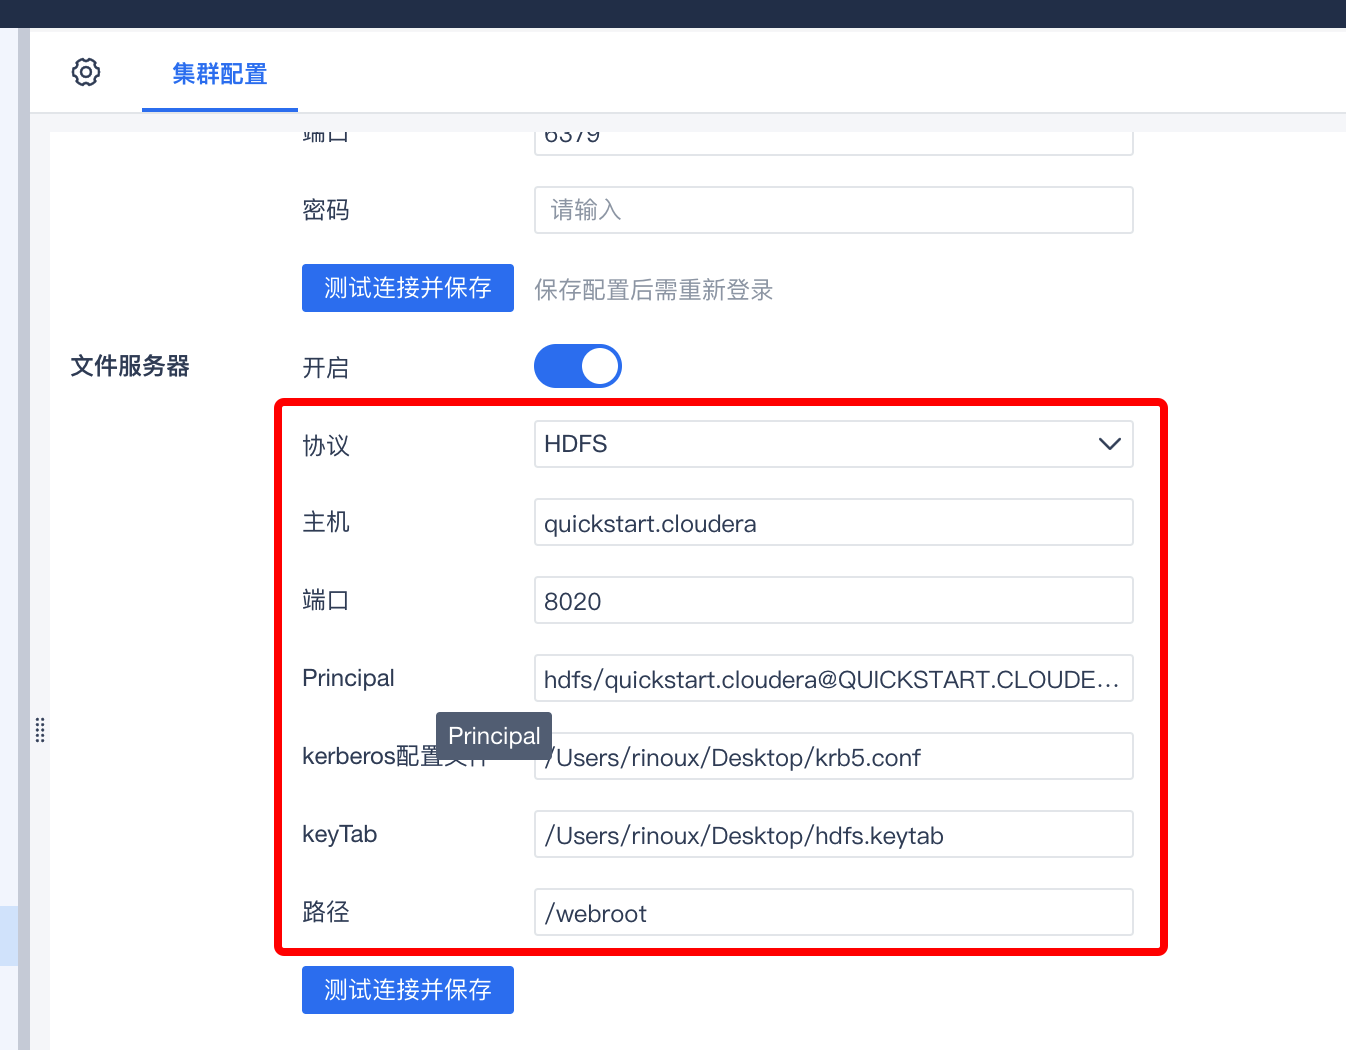1346x1050 pixels.
Task: Click the 路径 field label
Action: [x=326, y=912]
